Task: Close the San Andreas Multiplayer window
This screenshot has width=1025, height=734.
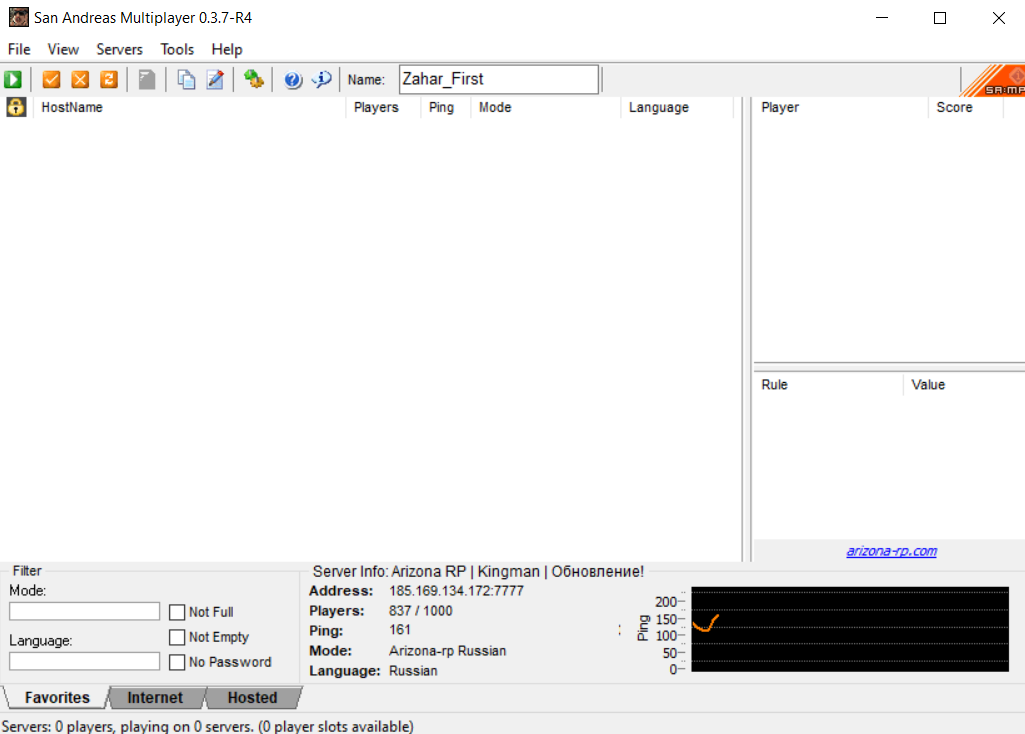Action: pyautogui.click(x=998, y=18)
